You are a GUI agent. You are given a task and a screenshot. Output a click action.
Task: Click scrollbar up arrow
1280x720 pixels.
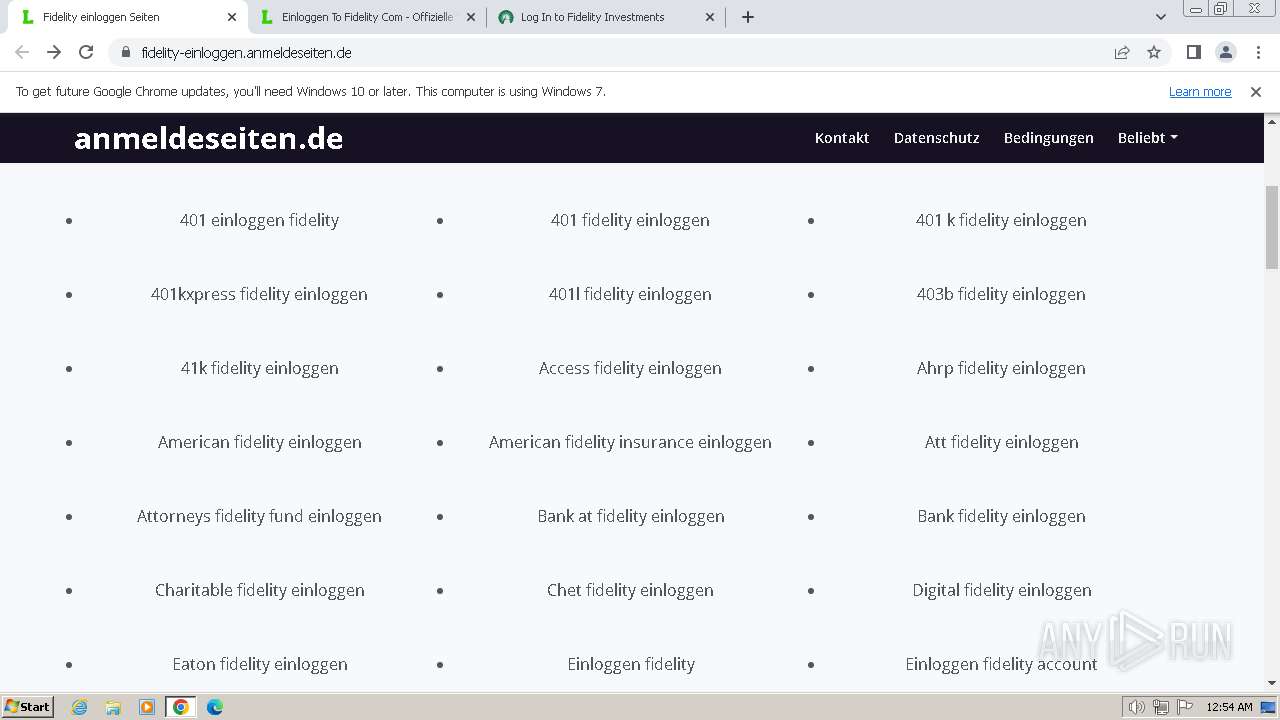click(1272, 120)
